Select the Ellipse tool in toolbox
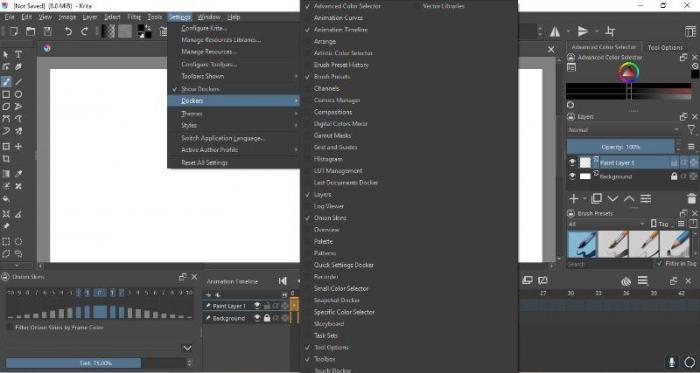The image size is (700, 373). click(x=18, y=94)
